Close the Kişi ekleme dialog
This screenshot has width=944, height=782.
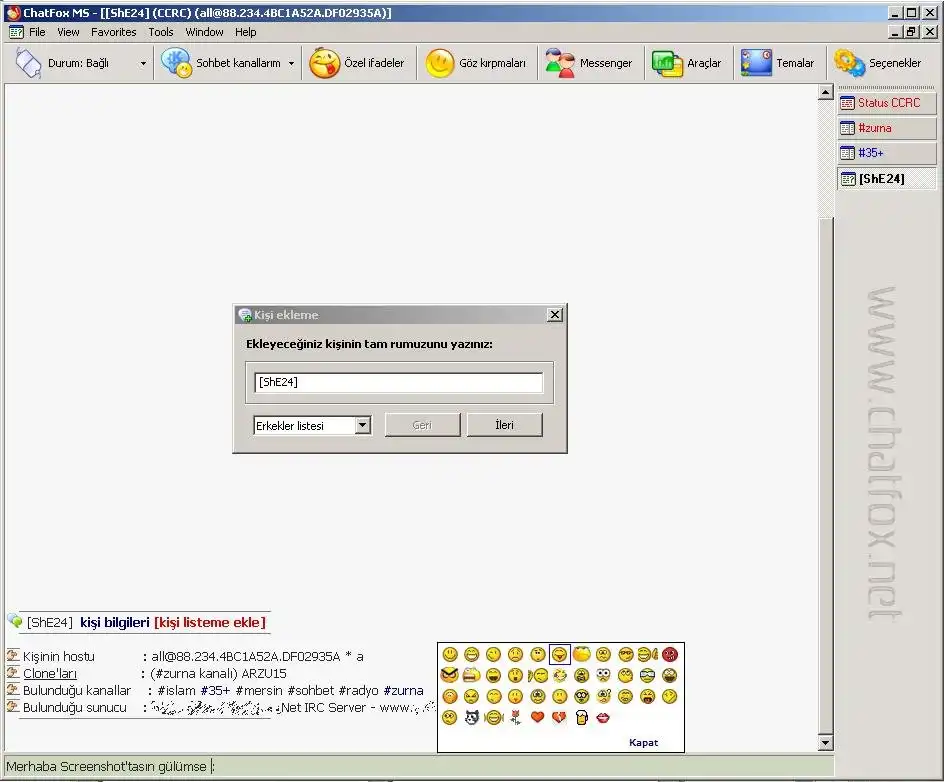click(x=554, y=315)
